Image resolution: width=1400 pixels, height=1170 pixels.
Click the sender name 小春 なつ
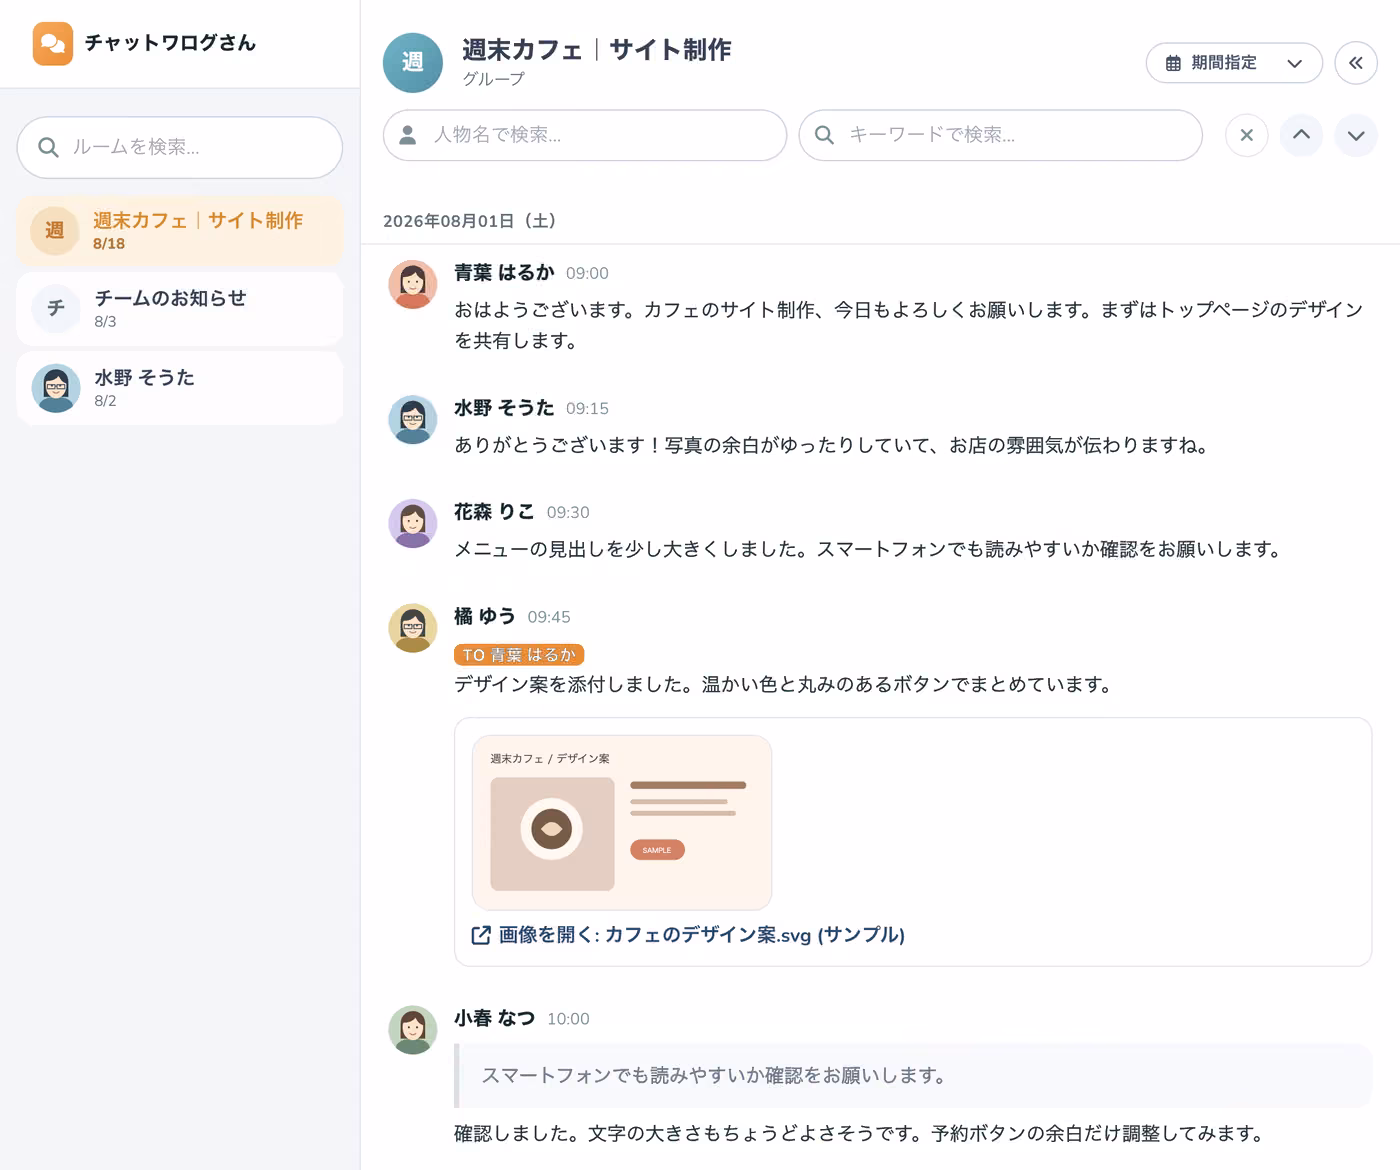pos(494,1018)
